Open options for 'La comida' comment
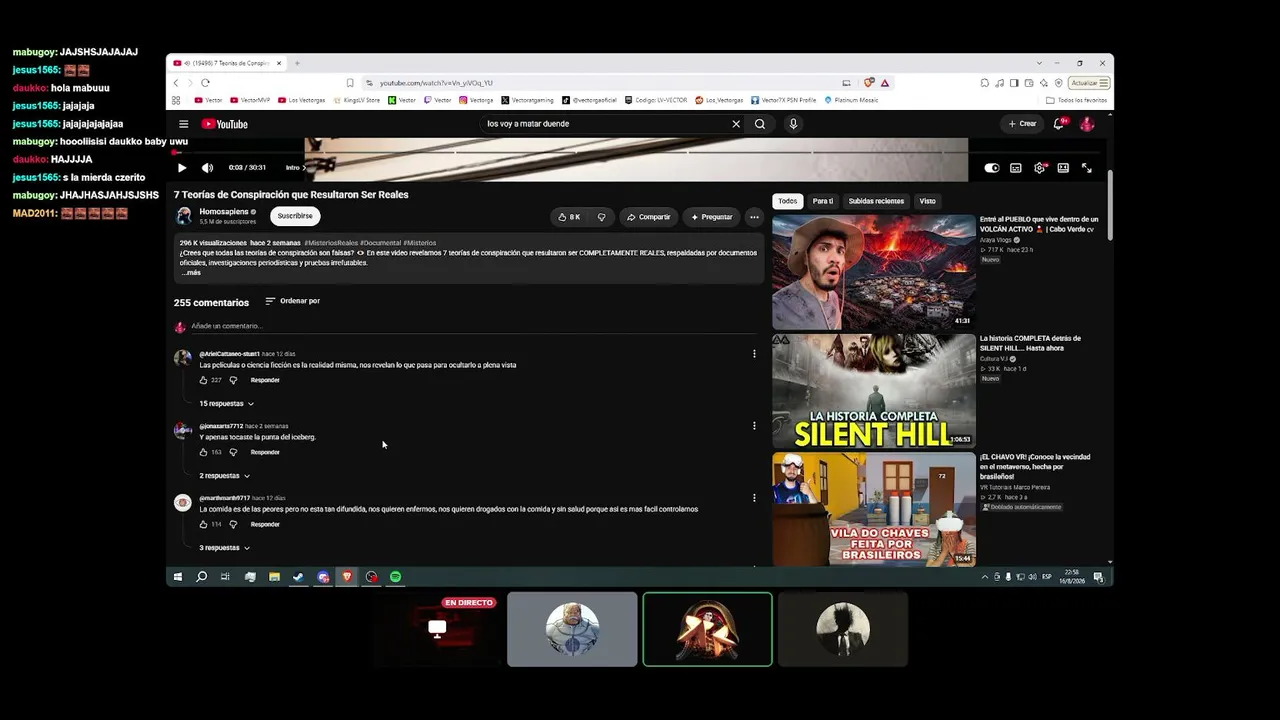This screenshot has width=1280, height=720. (754, 497)
